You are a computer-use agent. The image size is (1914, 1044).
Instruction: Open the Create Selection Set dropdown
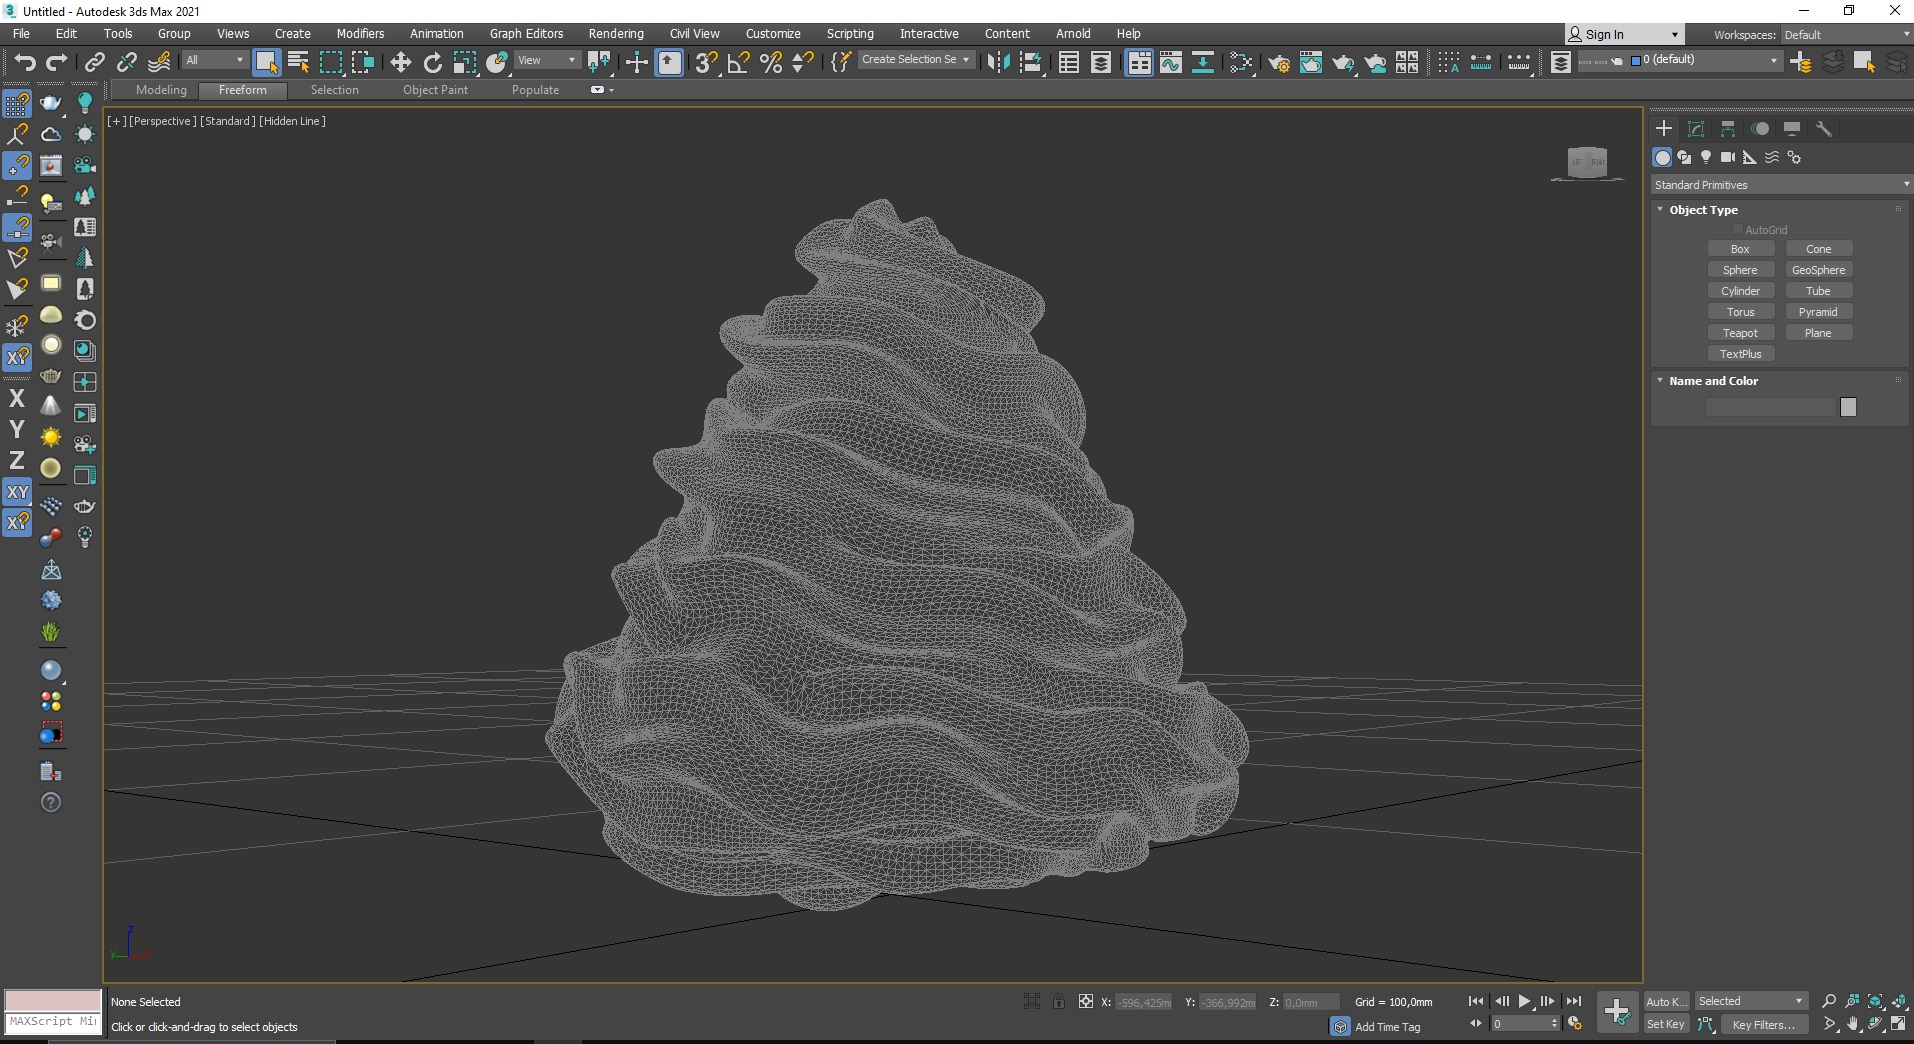click(916, 60)
